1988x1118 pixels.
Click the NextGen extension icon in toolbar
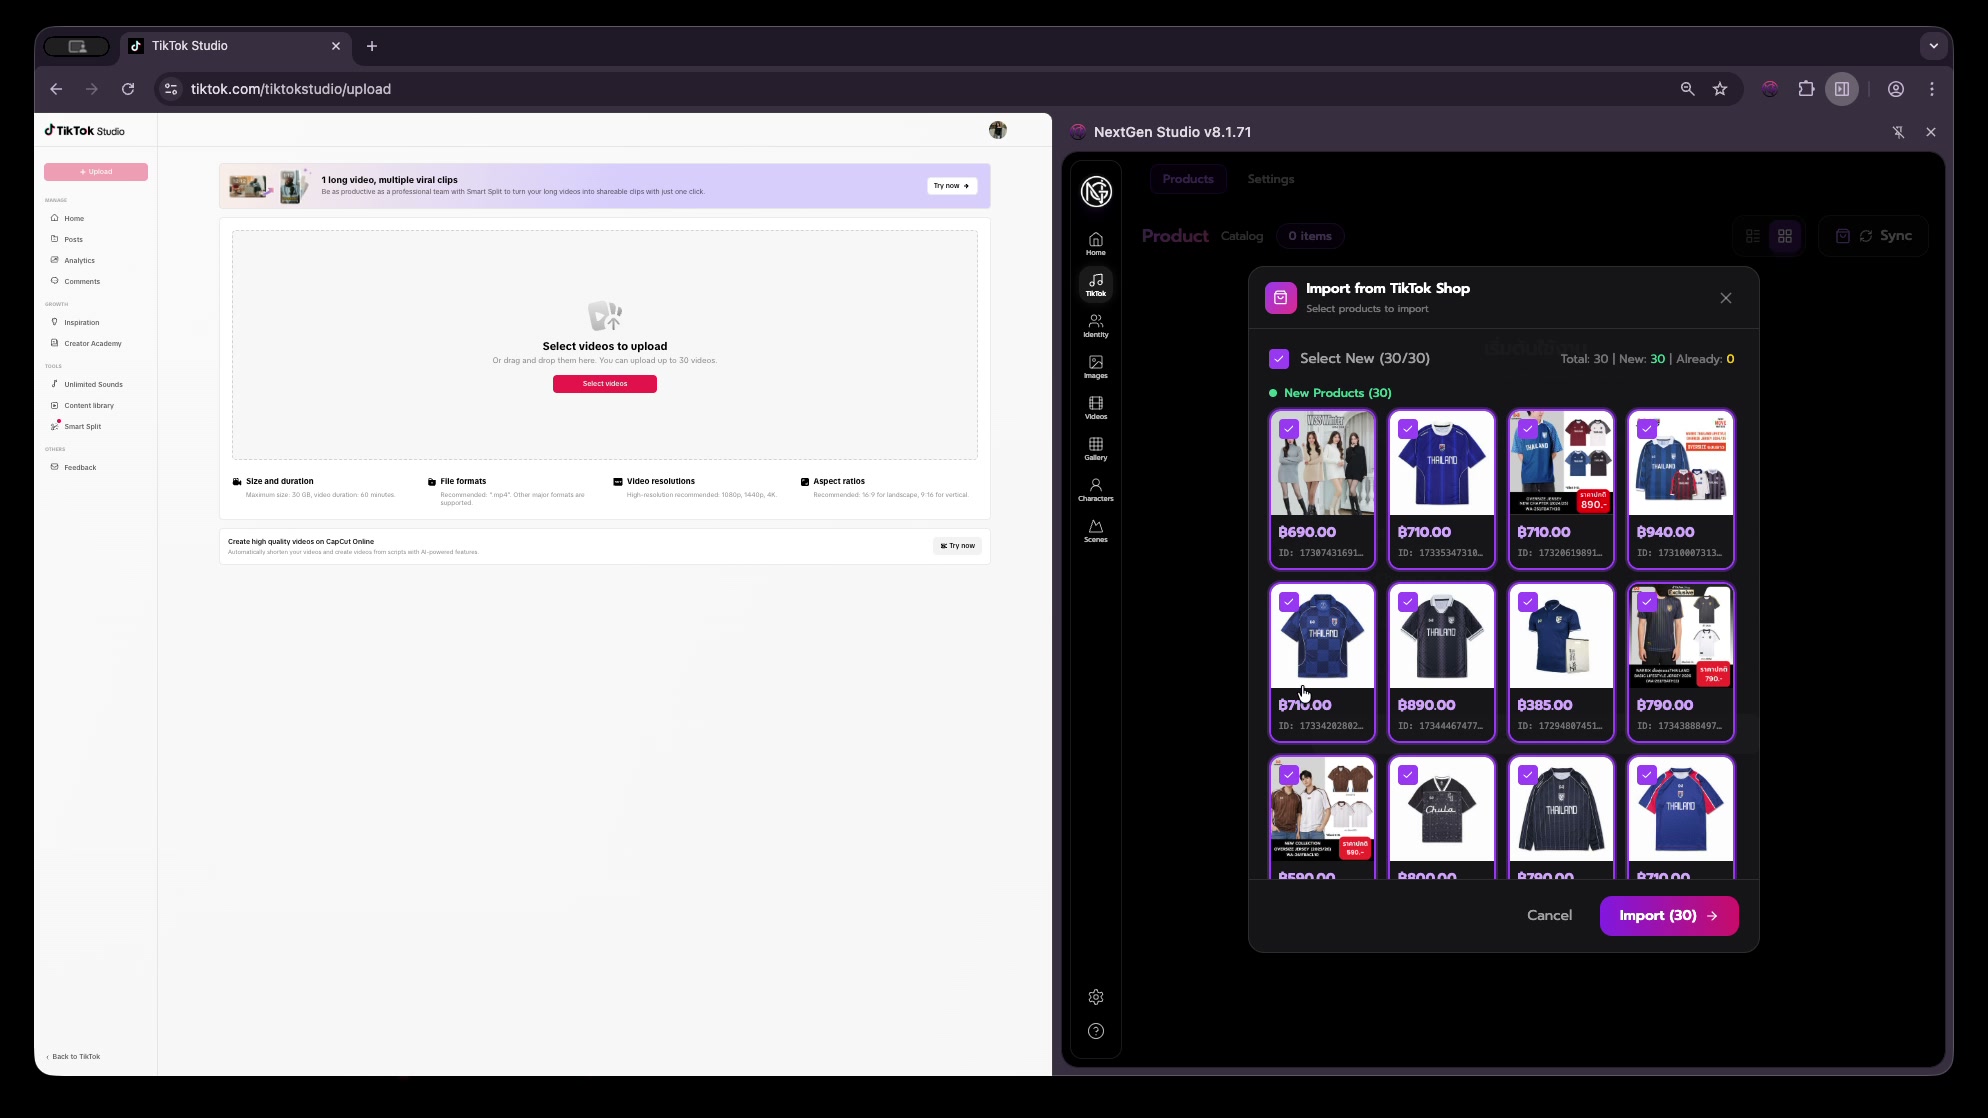click(x=1770, y=89)
